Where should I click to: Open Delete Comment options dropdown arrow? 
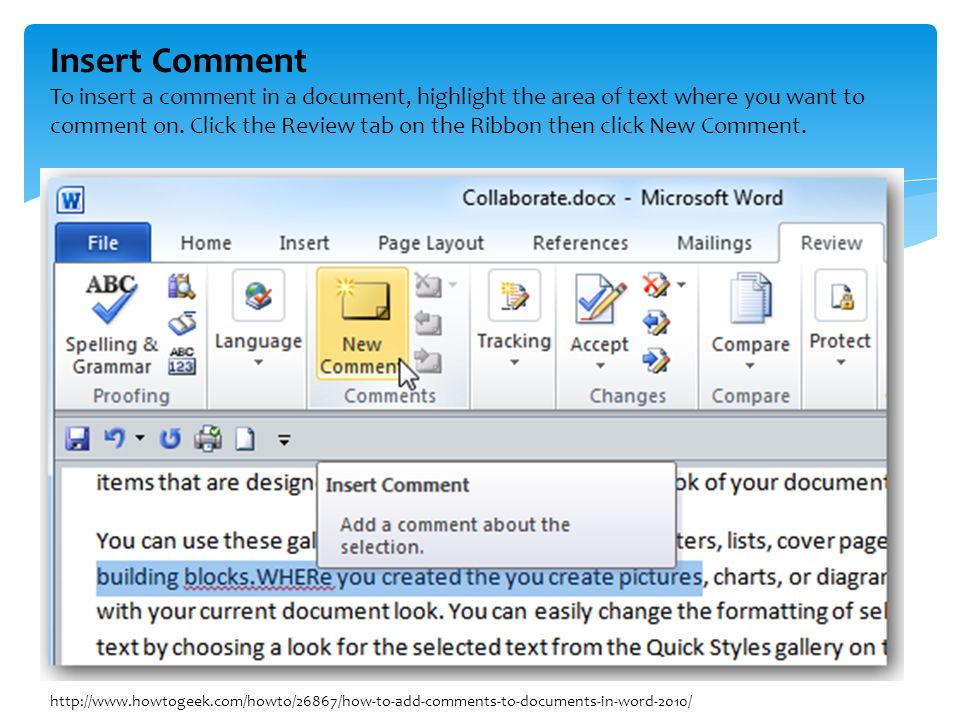(x=452, y=285)
